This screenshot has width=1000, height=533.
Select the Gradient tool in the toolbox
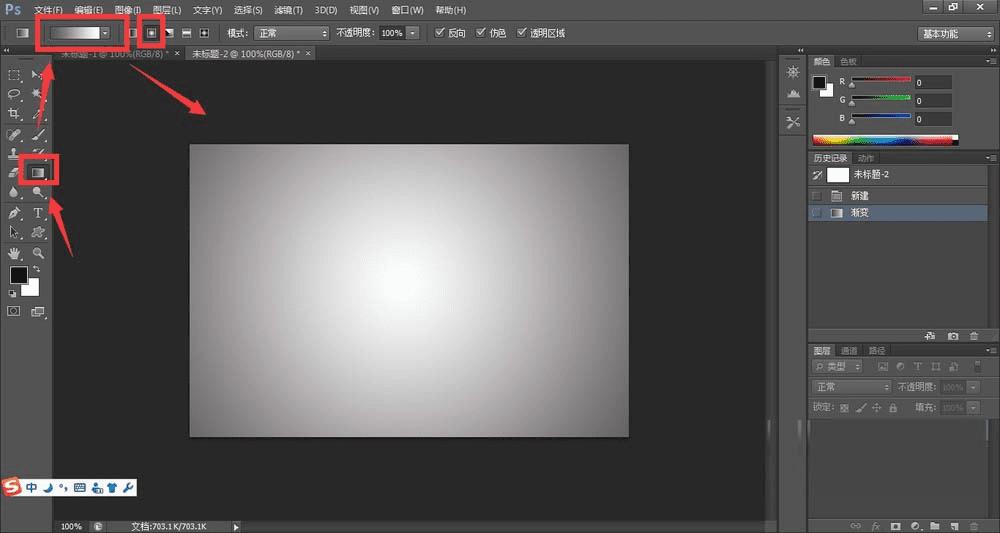tap(38, 172)
